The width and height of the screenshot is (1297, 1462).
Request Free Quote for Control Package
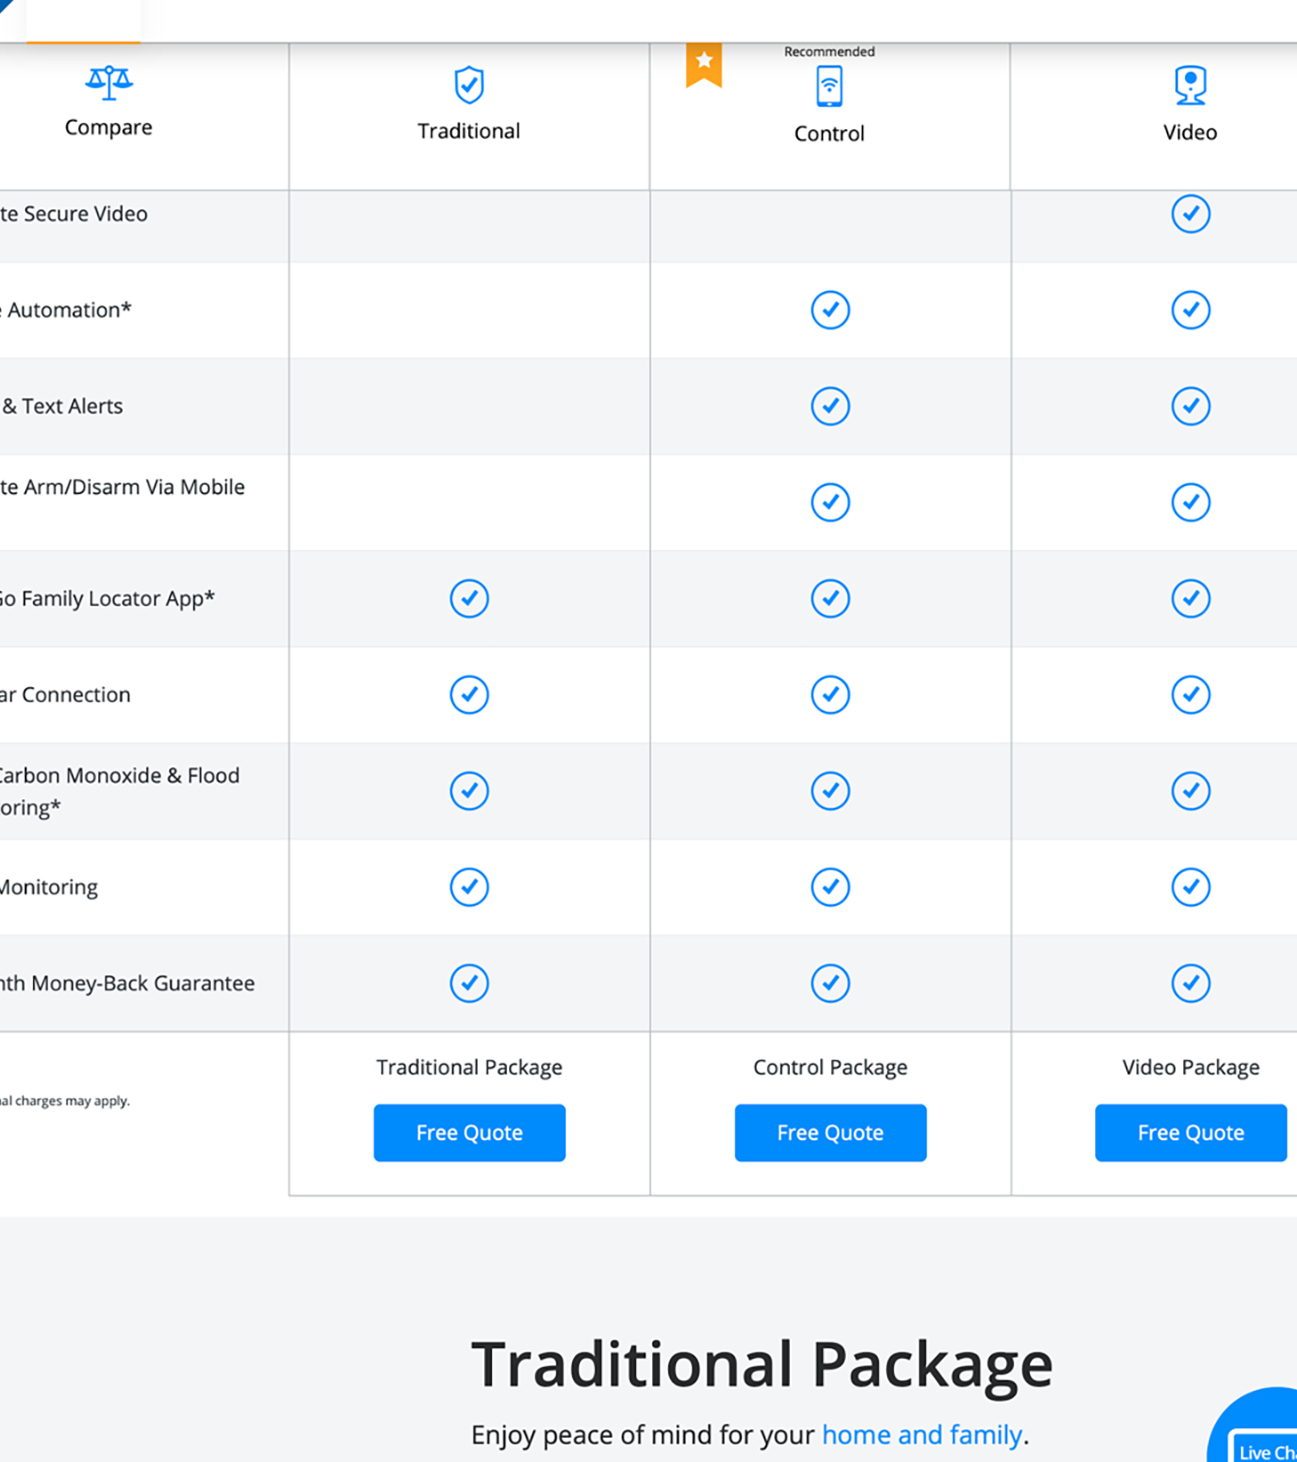(x=830, y=1133)
